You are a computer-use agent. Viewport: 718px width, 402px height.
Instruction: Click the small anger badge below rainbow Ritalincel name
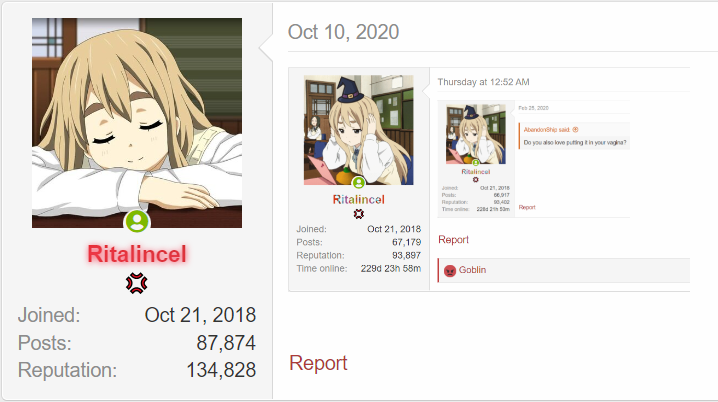[359, 214]
